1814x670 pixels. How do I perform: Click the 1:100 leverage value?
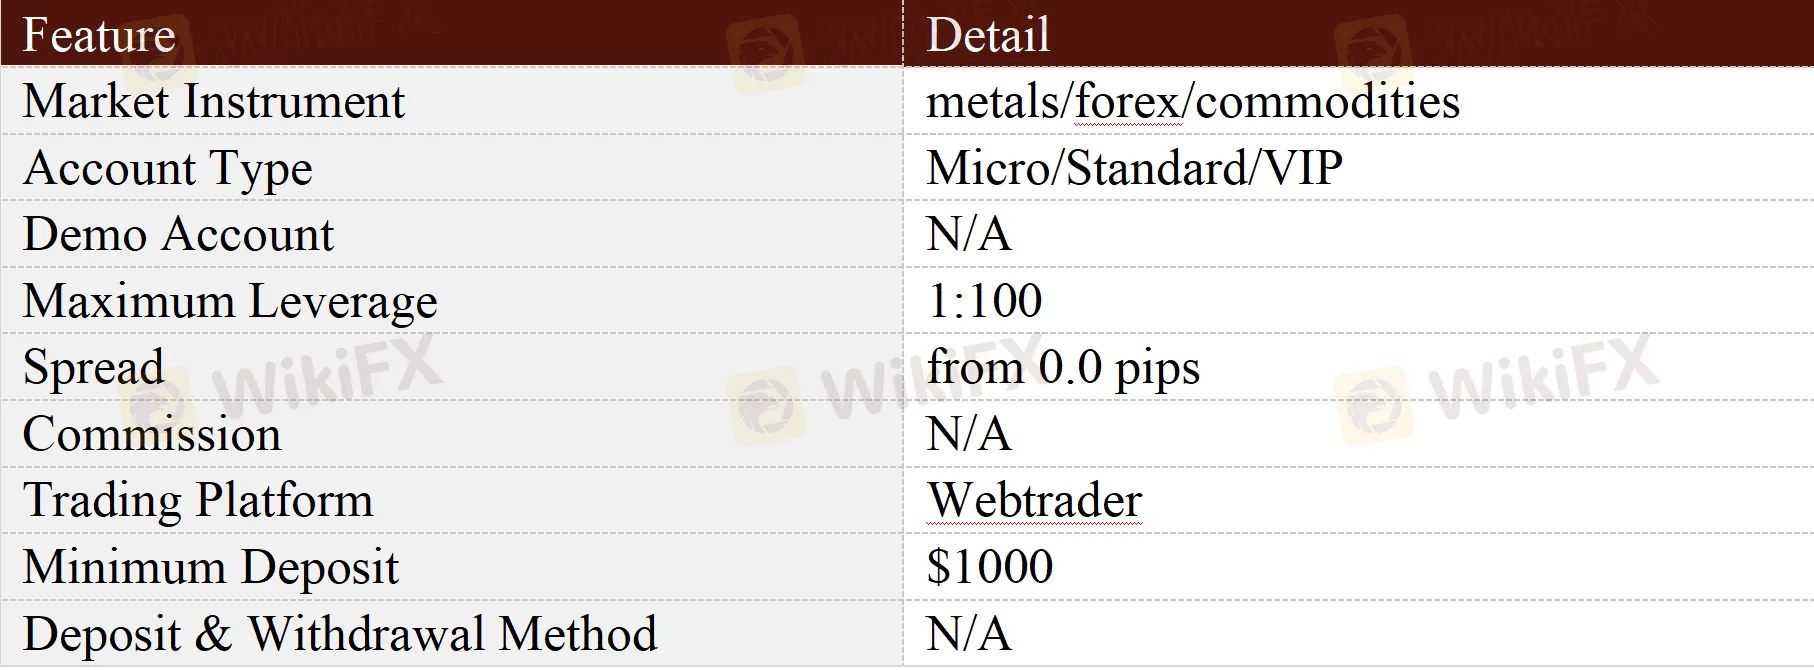[x=984, y=301]
